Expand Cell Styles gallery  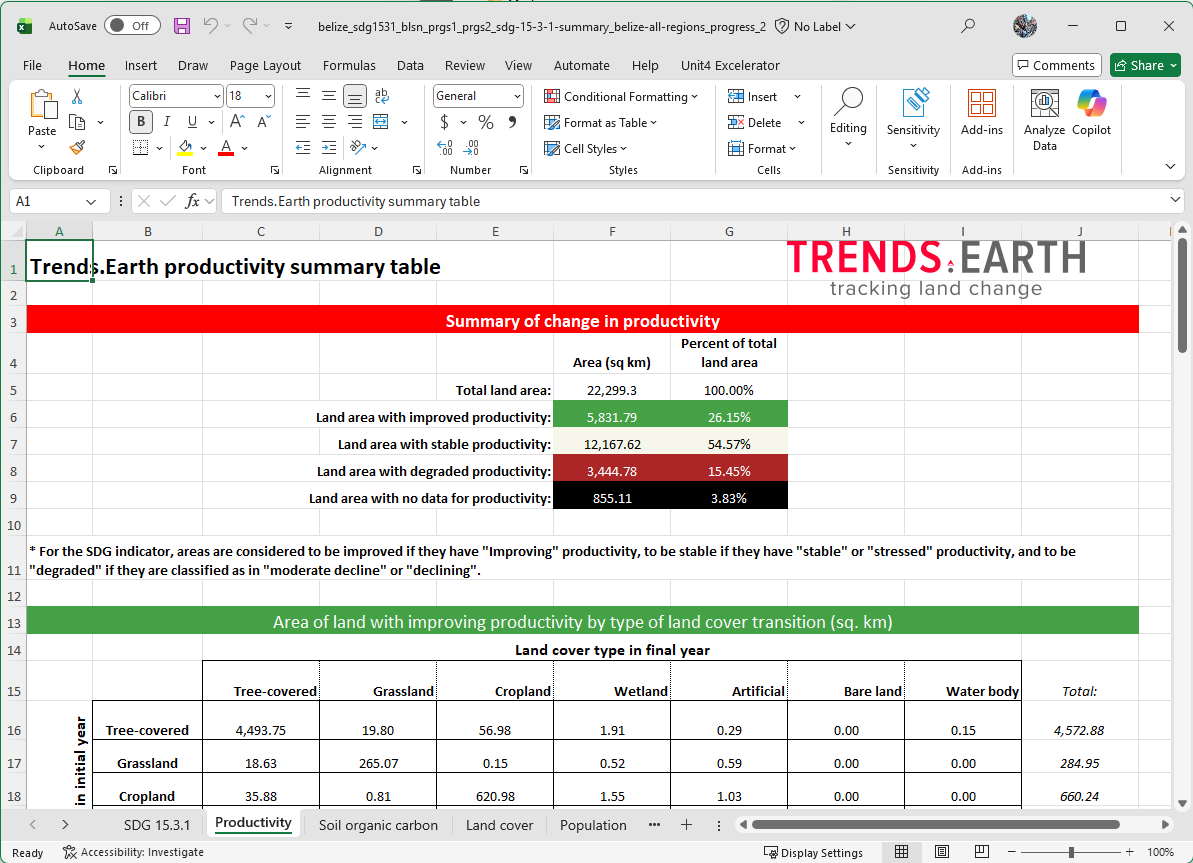[585, 148]
